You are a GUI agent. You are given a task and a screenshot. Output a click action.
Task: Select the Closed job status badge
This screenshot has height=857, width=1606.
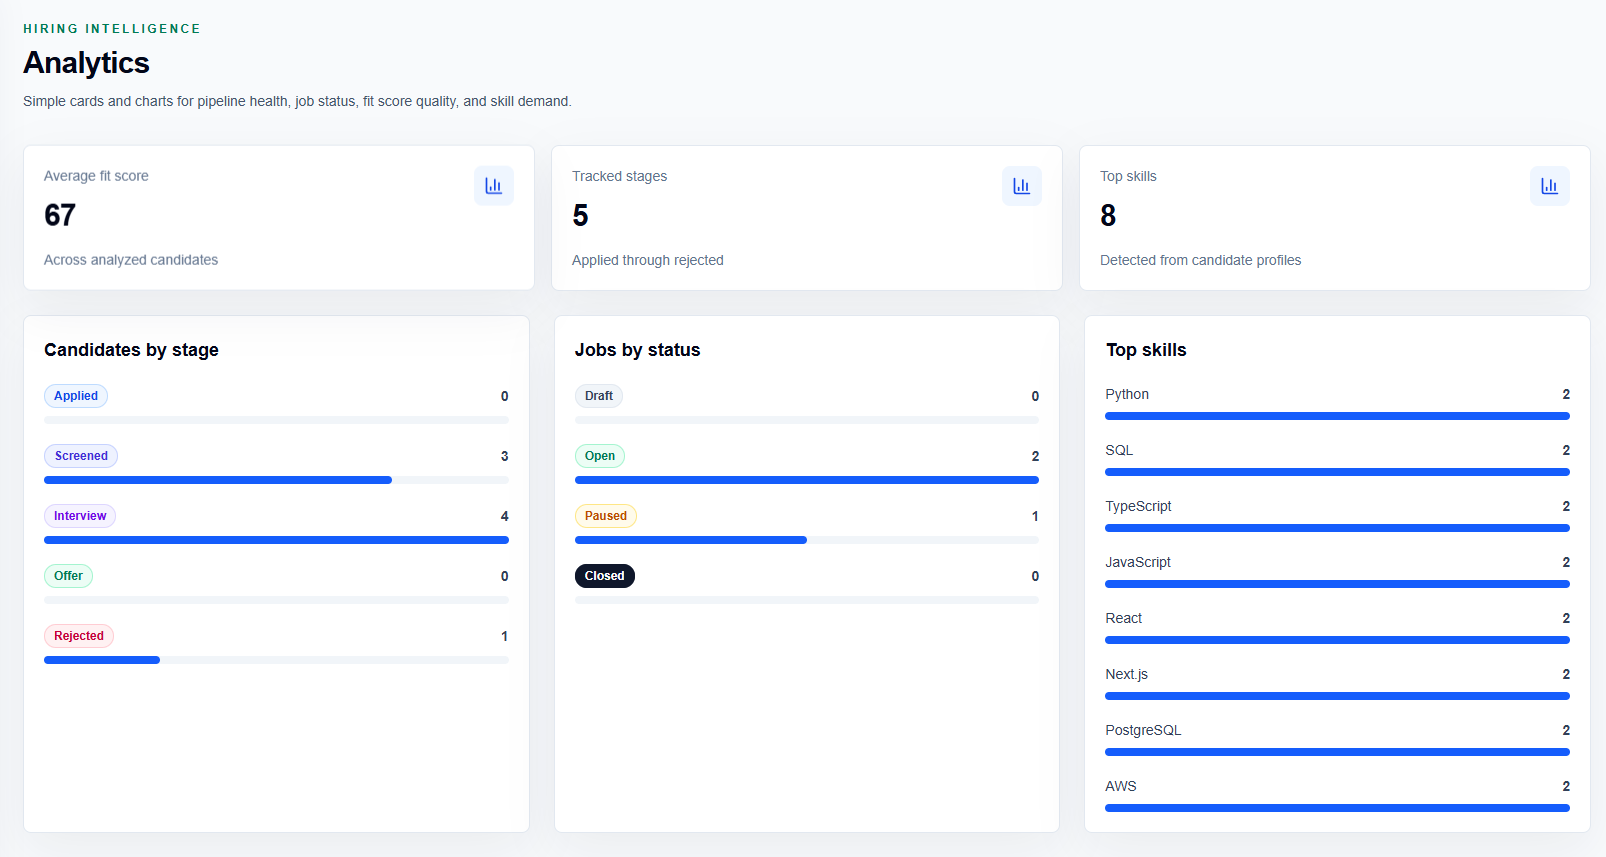tap(605, 576)
